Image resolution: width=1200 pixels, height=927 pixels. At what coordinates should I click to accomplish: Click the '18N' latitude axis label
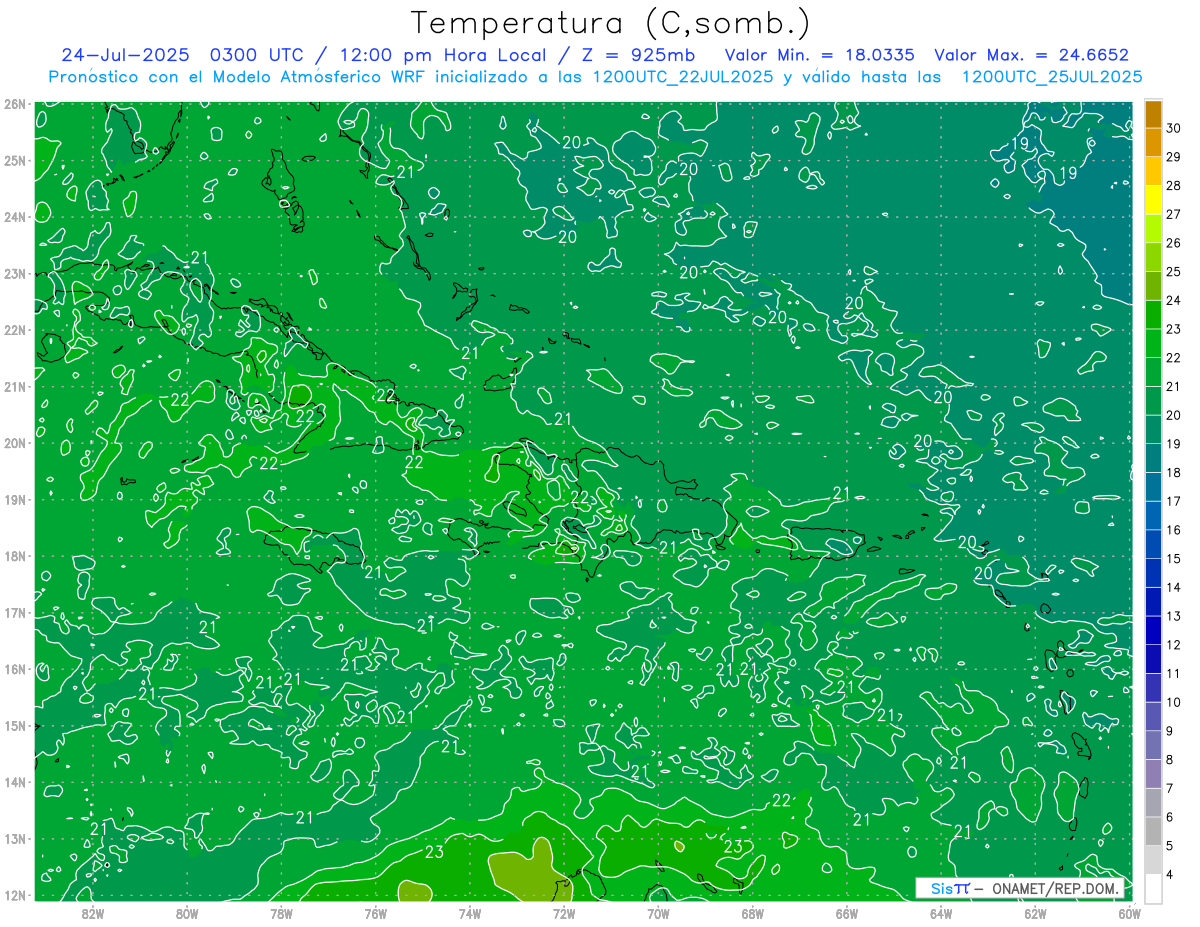[x=15, y=556]
